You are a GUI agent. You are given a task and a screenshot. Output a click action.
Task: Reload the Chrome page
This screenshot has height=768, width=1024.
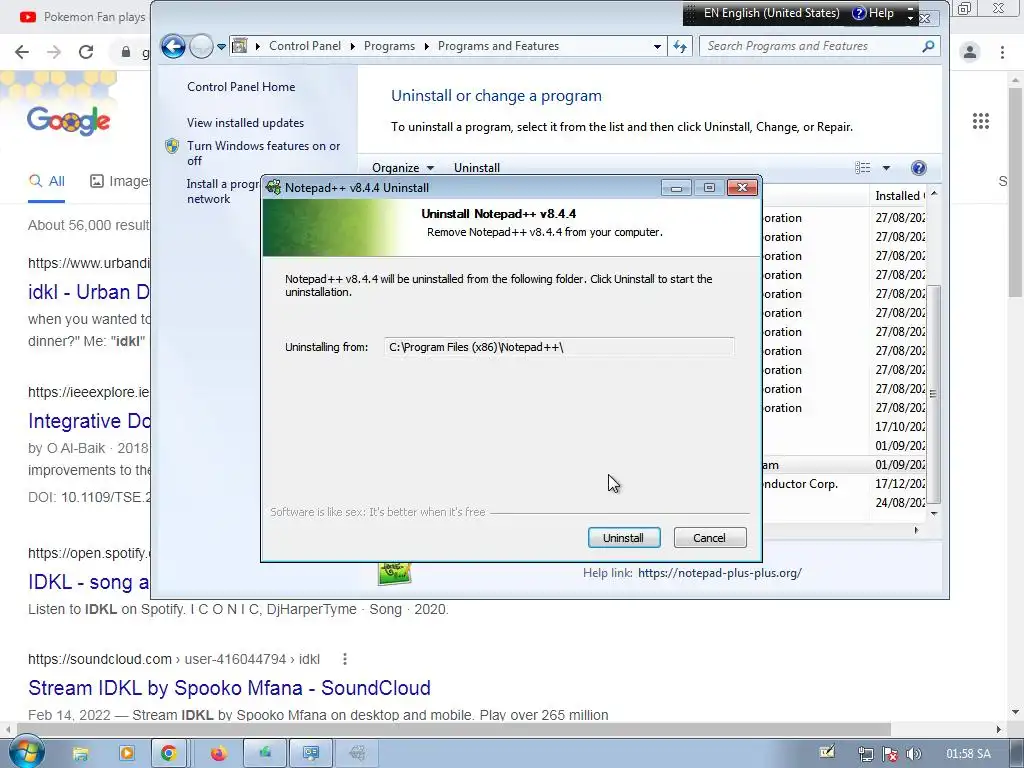click(x=86, y=52)
